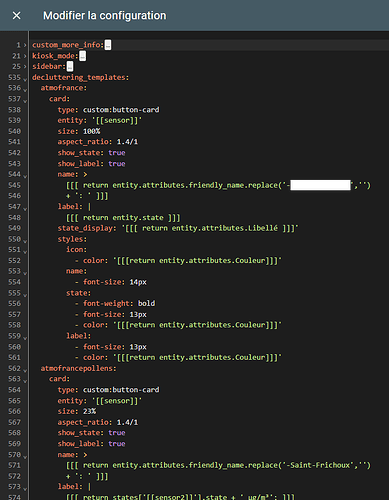Click the redacted string on line 545
Image resolution: width=389 pixels, height=500 pixels.
[320, 185]
